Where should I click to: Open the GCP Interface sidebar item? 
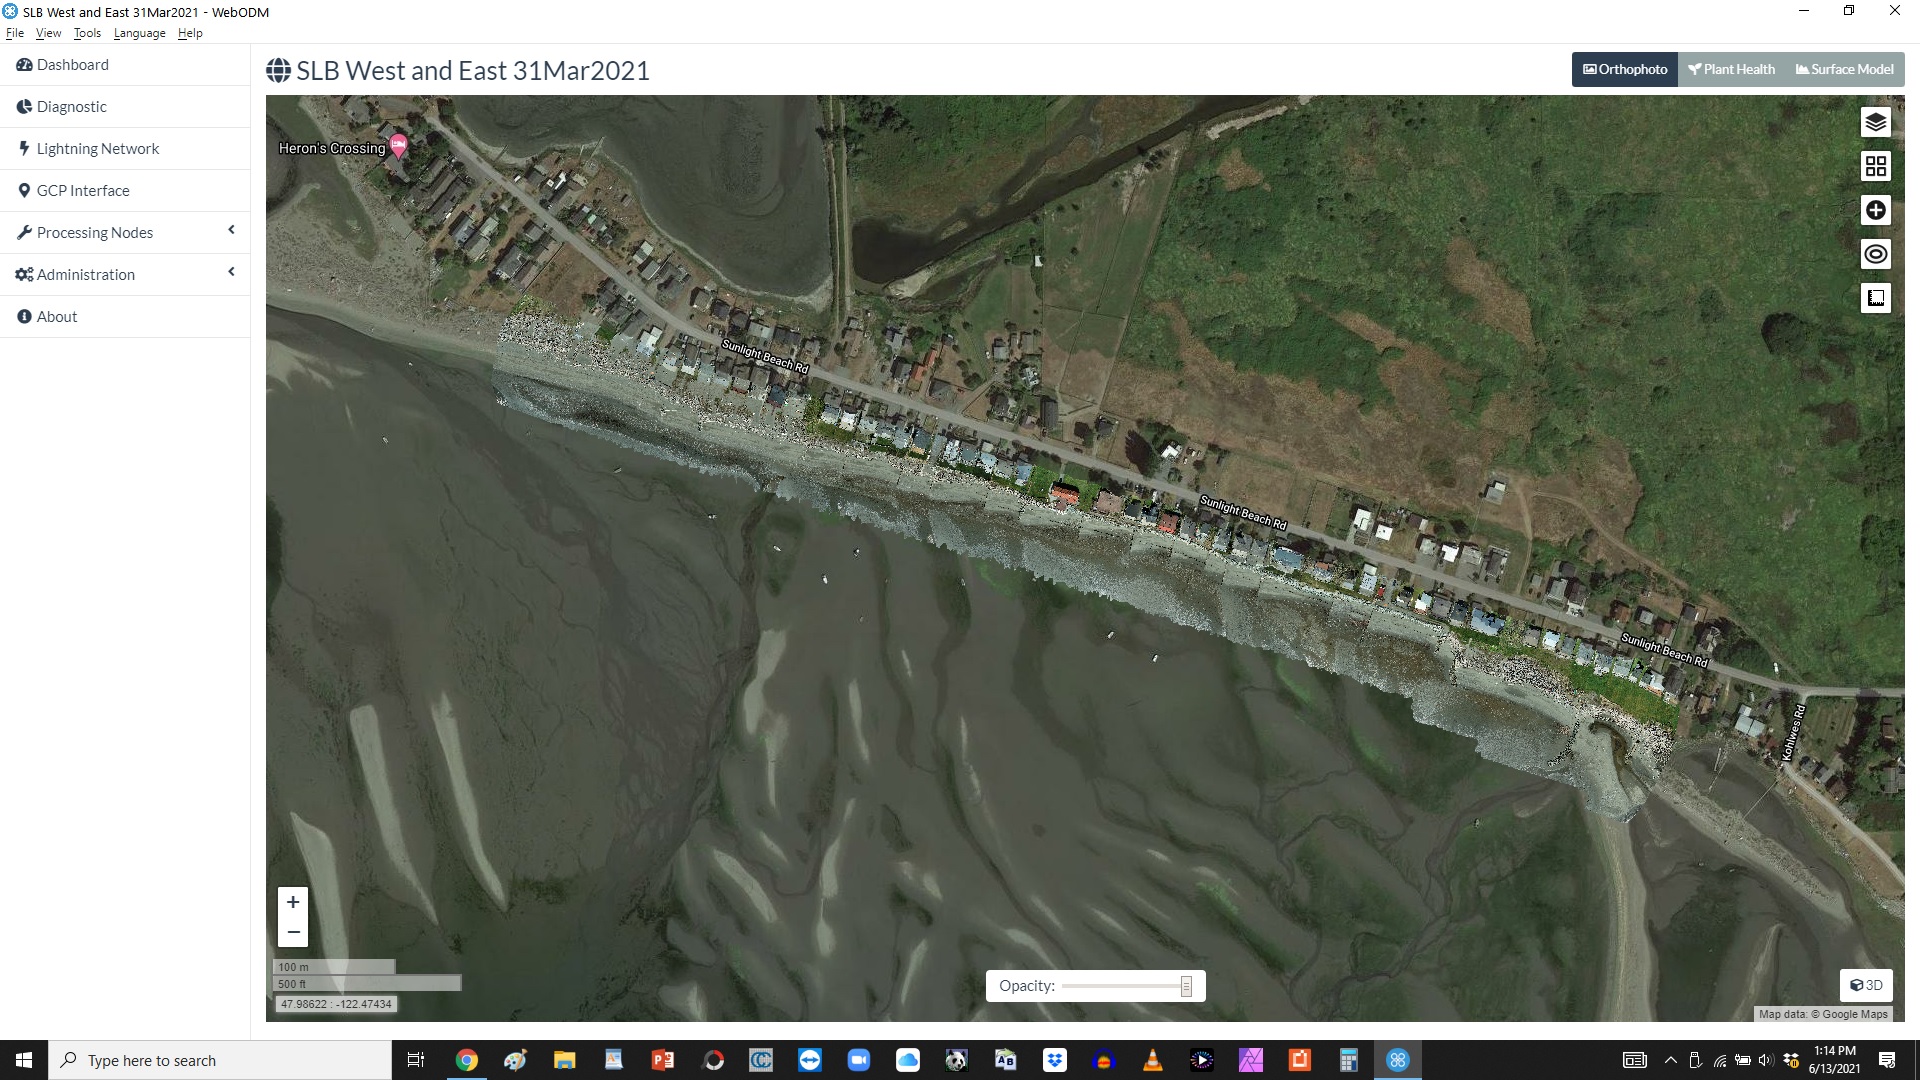click(x=82, y=190)
